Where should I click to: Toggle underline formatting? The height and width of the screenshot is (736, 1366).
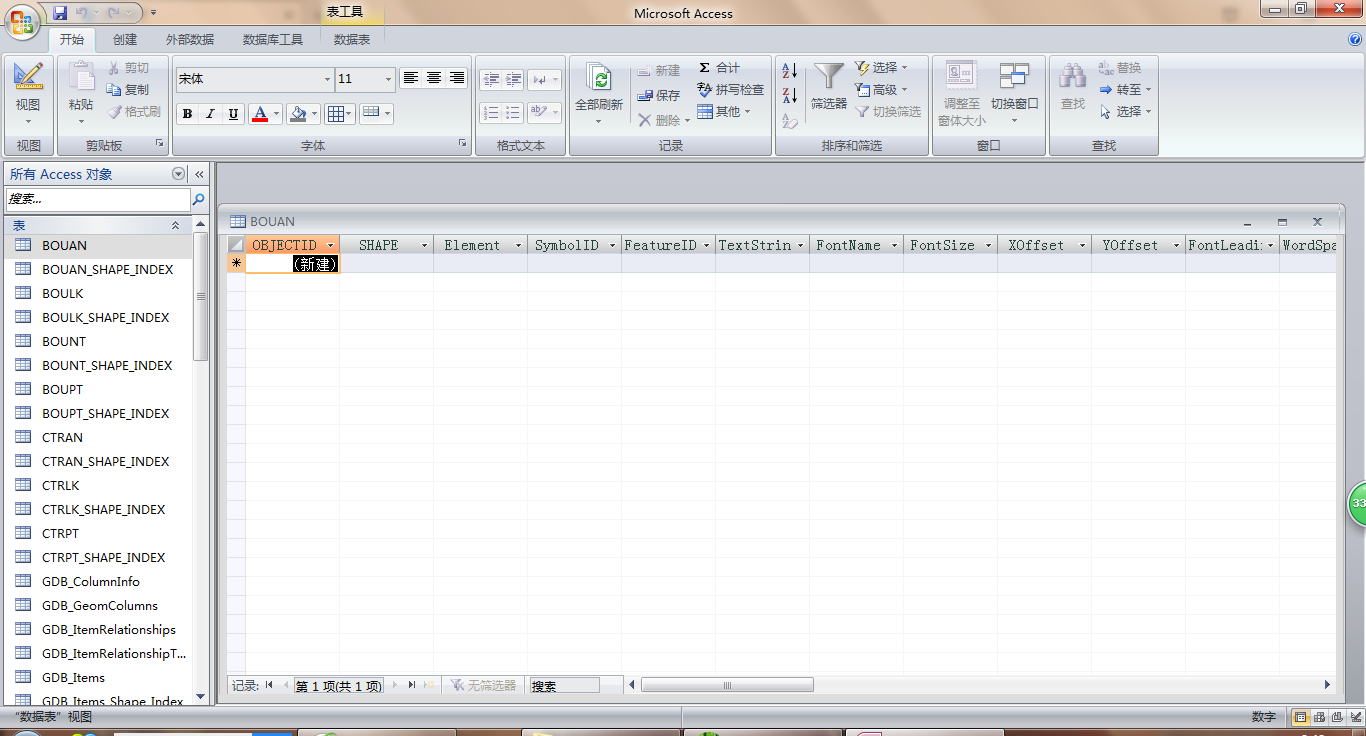[x=233, y=114]
